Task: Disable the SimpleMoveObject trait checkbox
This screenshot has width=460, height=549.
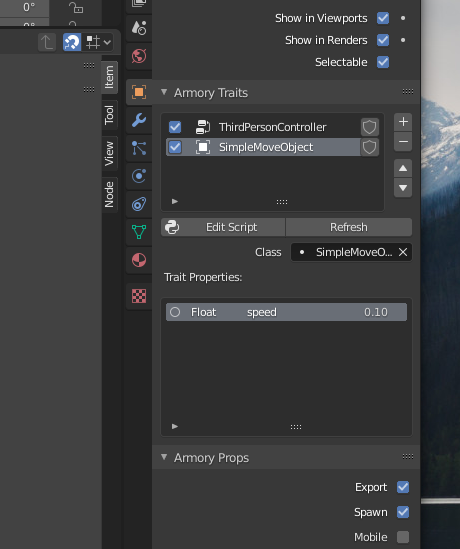Action: tap(175, 147)
